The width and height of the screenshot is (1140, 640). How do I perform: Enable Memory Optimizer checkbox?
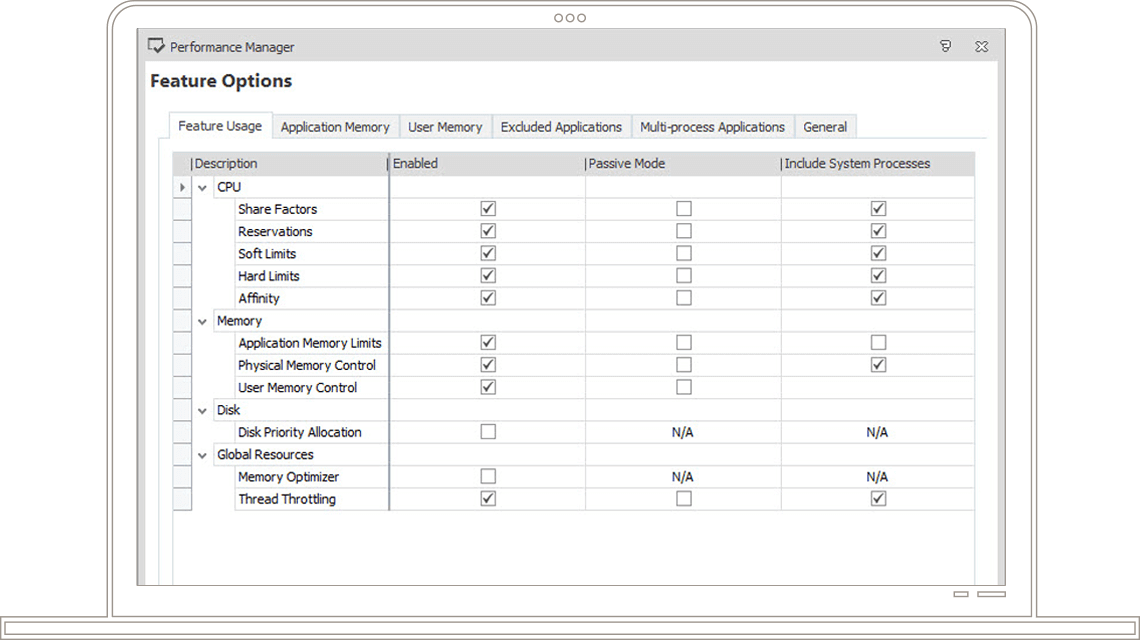click(488, 476)
